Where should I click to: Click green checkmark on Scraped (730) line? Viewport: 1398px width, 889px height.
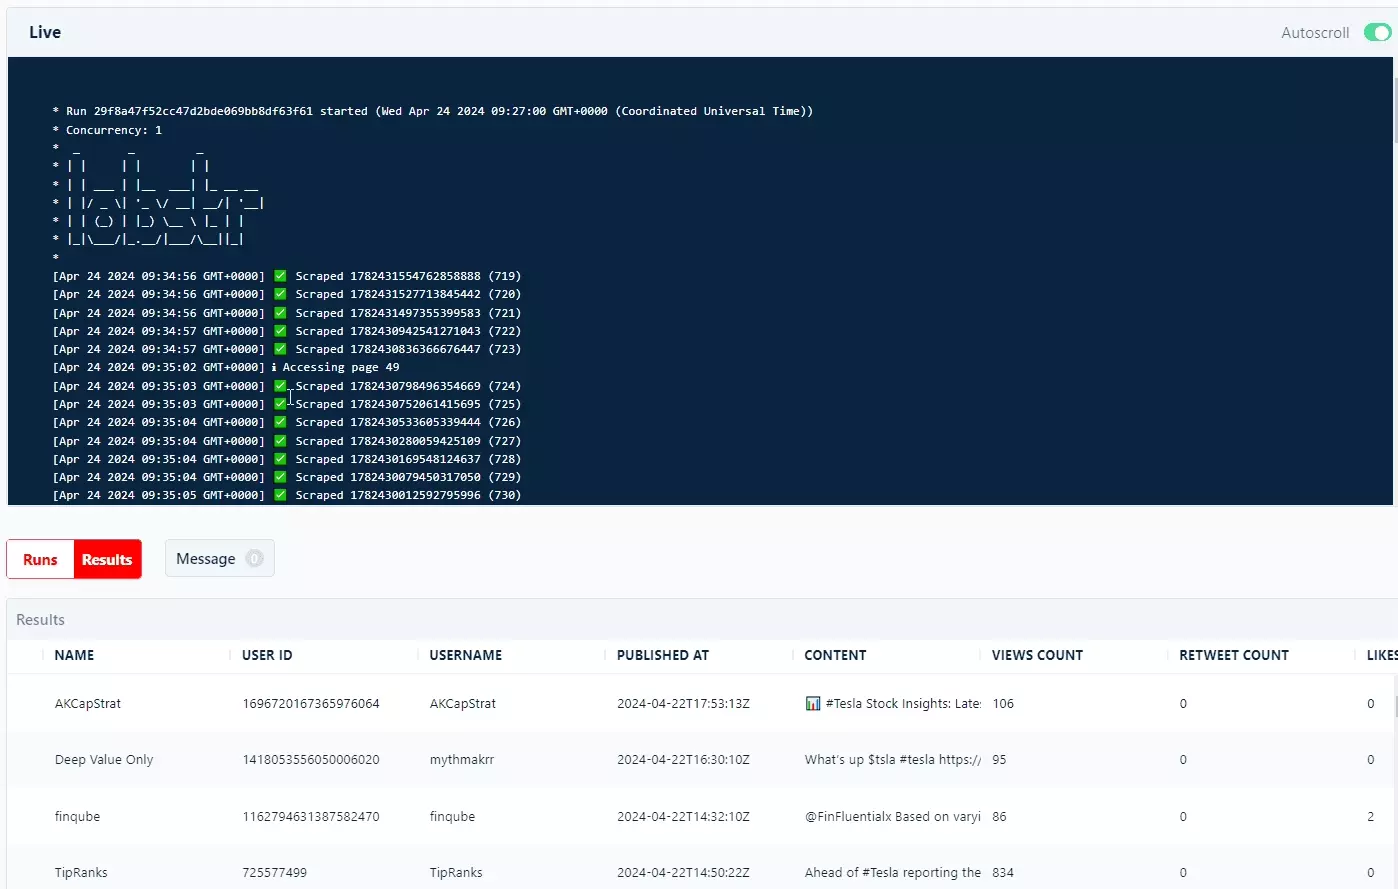pos(280,495)
